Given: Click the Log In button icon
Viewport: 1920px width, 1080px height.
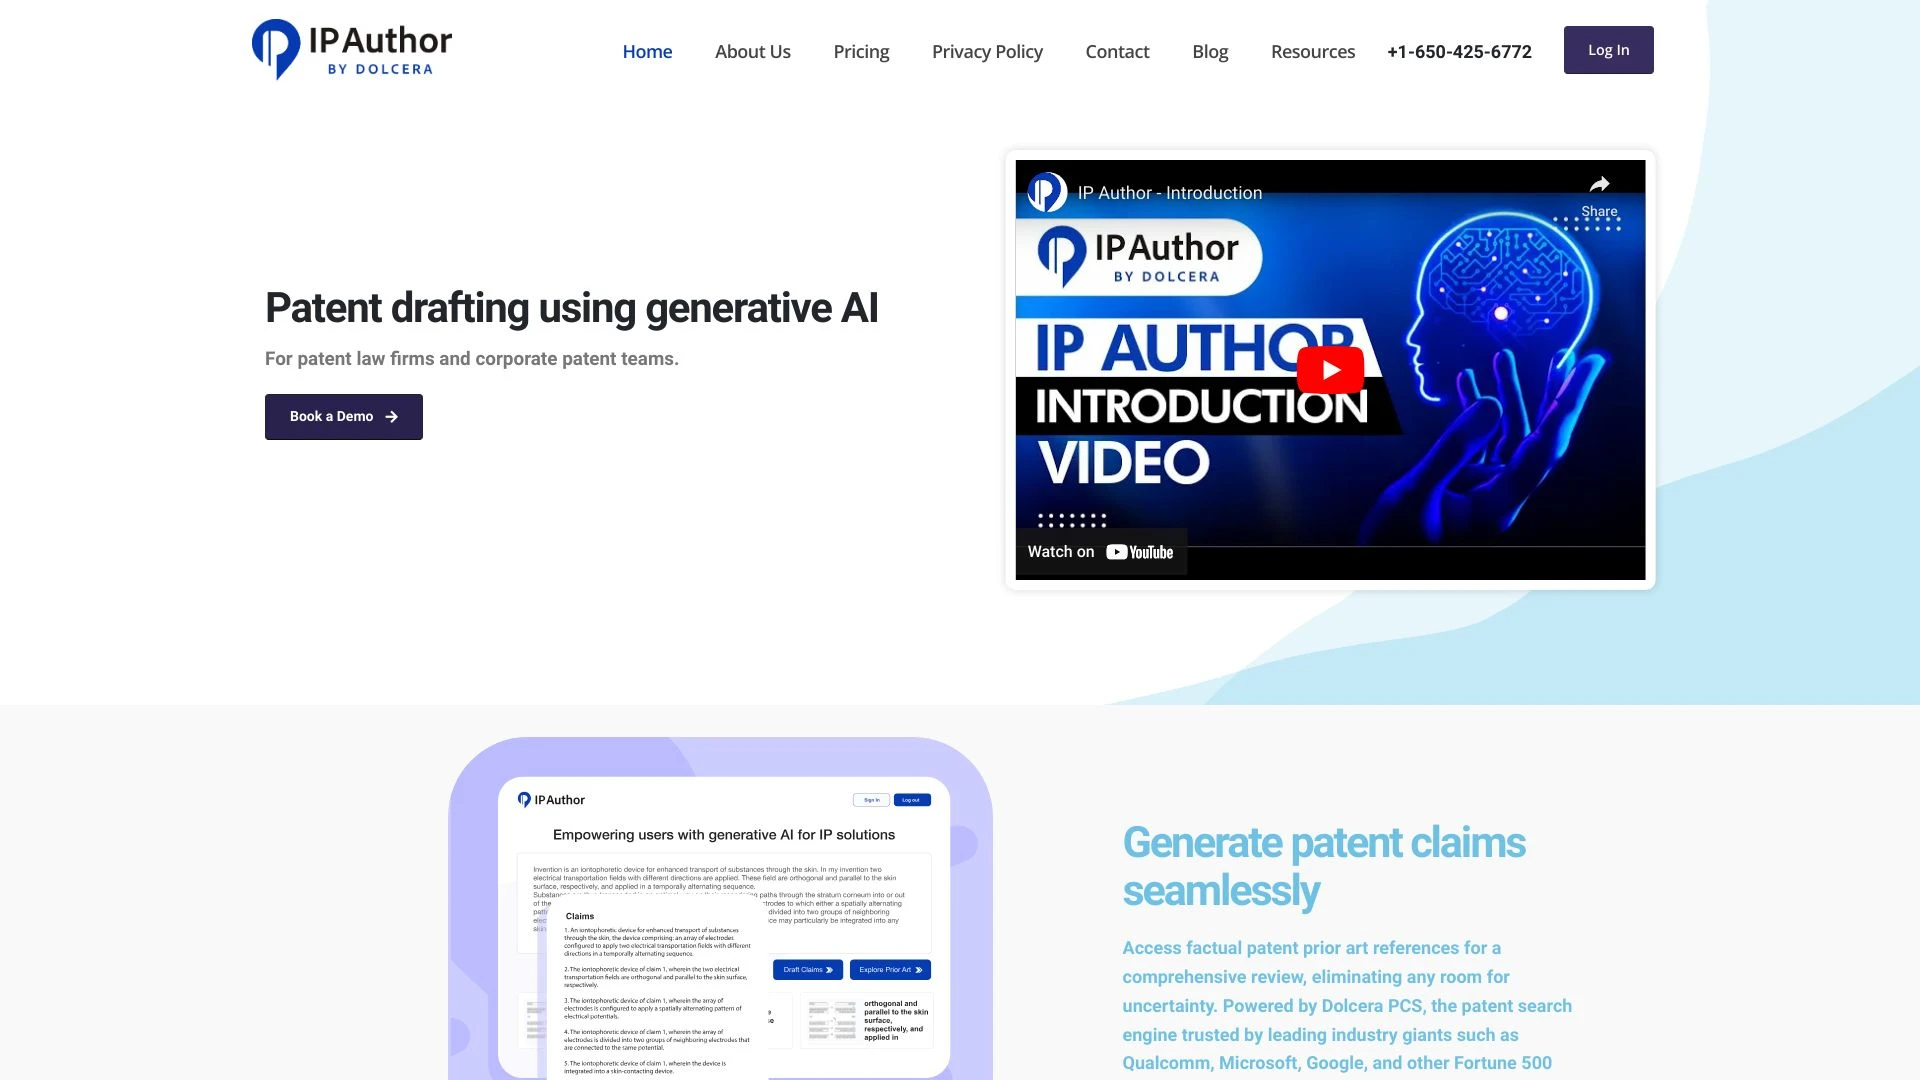Looking at the screenshot, I should point(1607,50).
